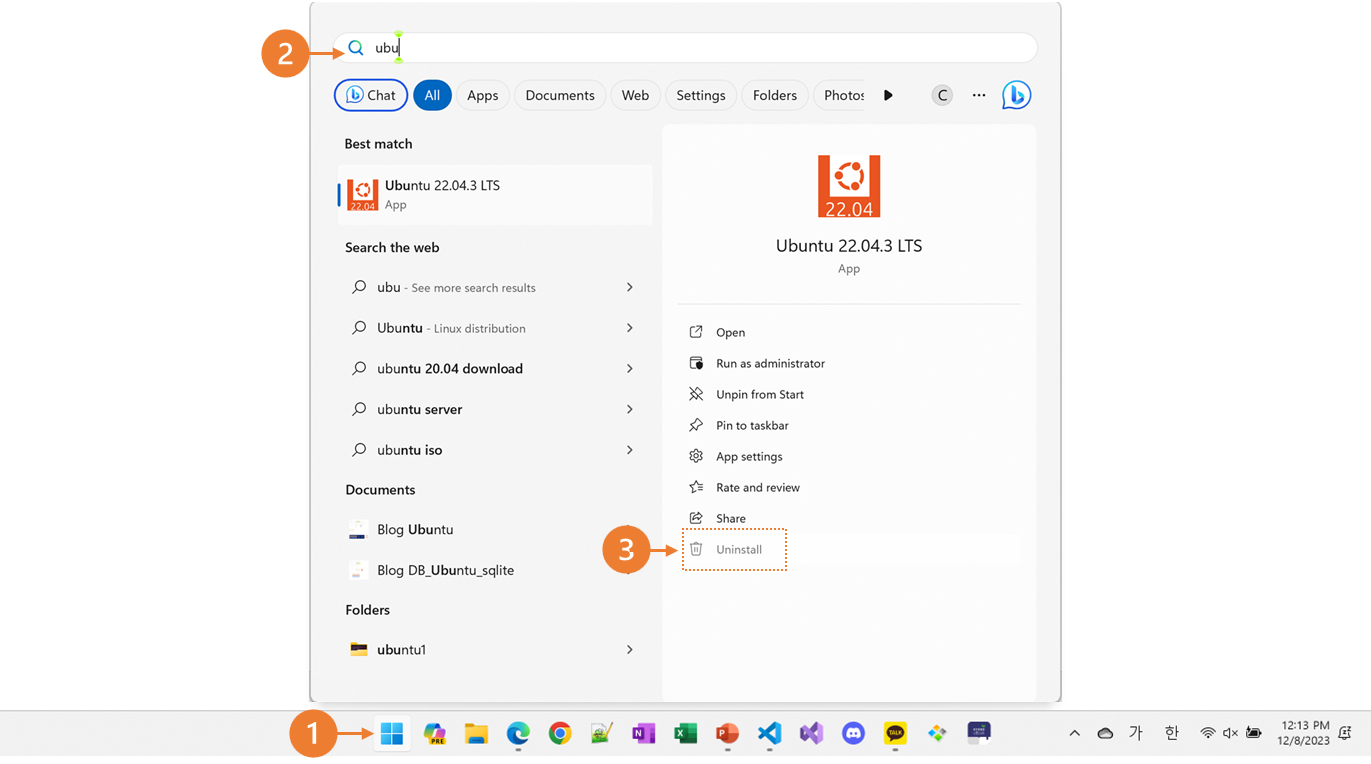
Task: Click the C user account avatar
Action: 942,95
